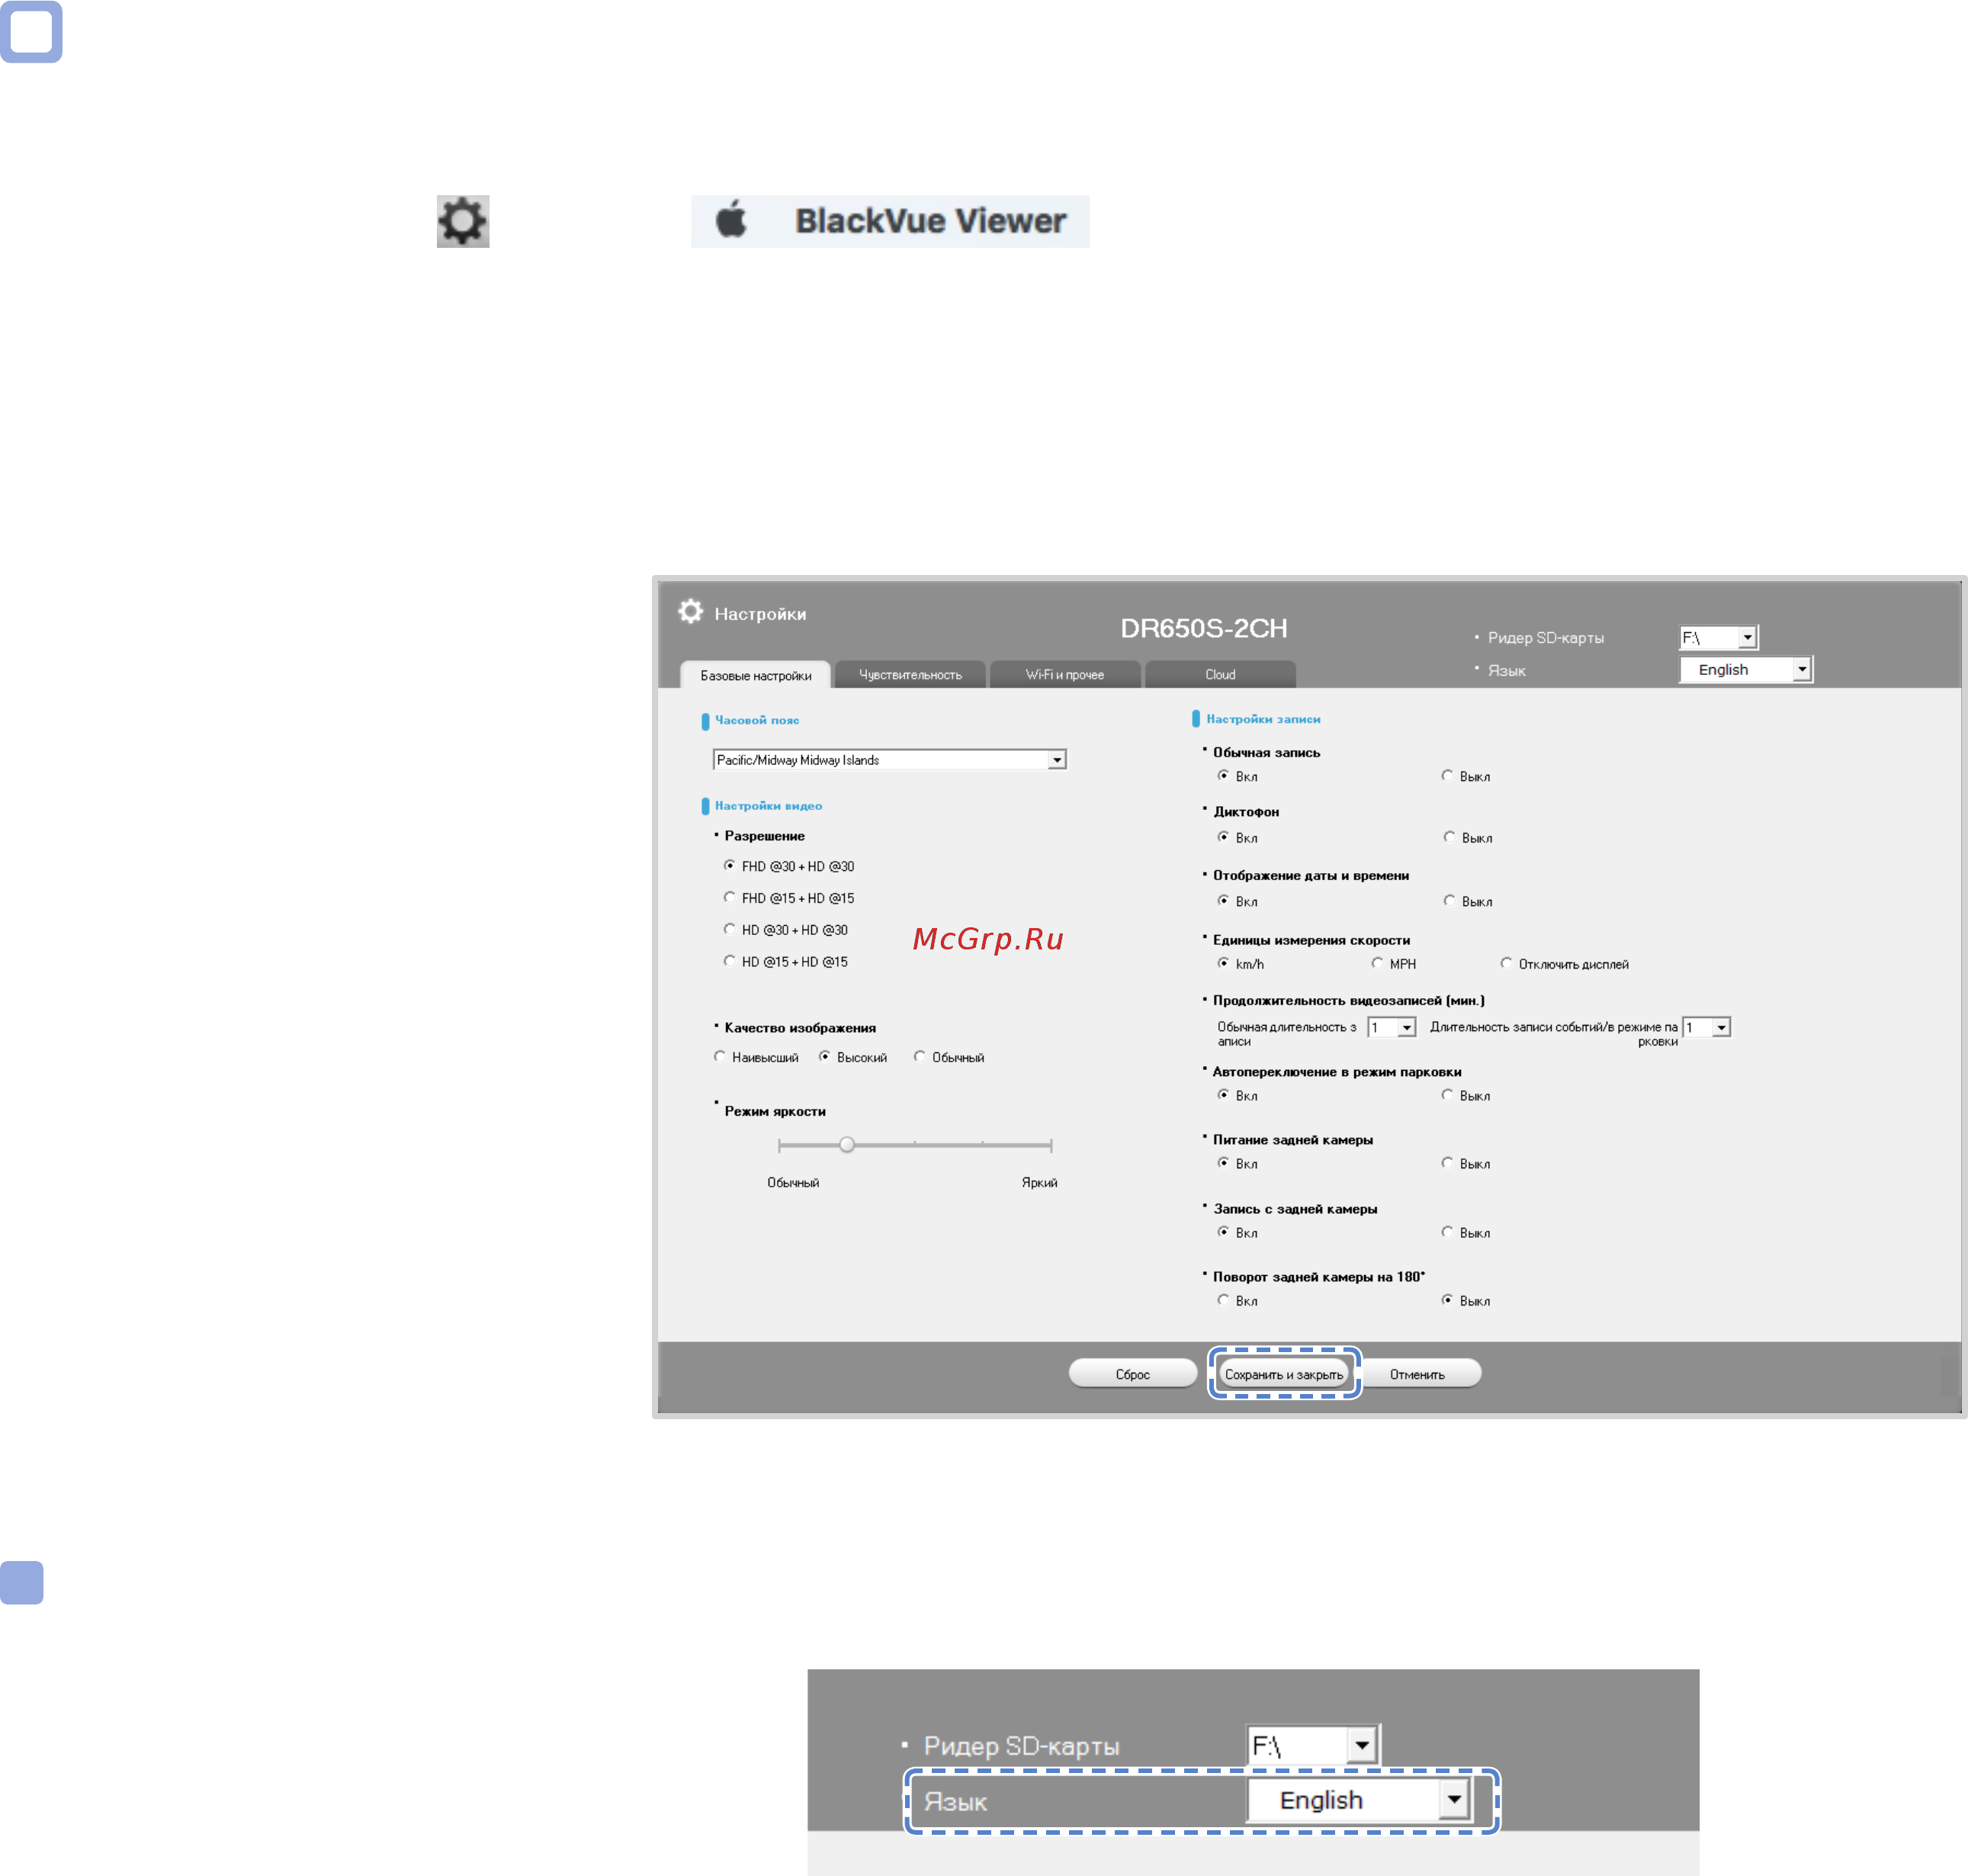Viewport: 1968px width, 1876px height.
Task: Turn rear camera power on (Вкл)
Action: [x=1224, y=1164]
